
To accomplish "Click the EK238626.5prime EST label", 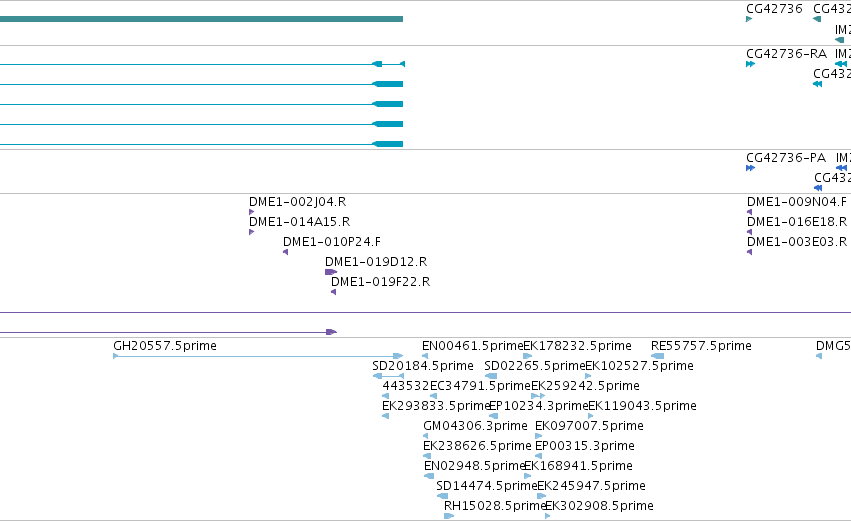I will [477, 447].
